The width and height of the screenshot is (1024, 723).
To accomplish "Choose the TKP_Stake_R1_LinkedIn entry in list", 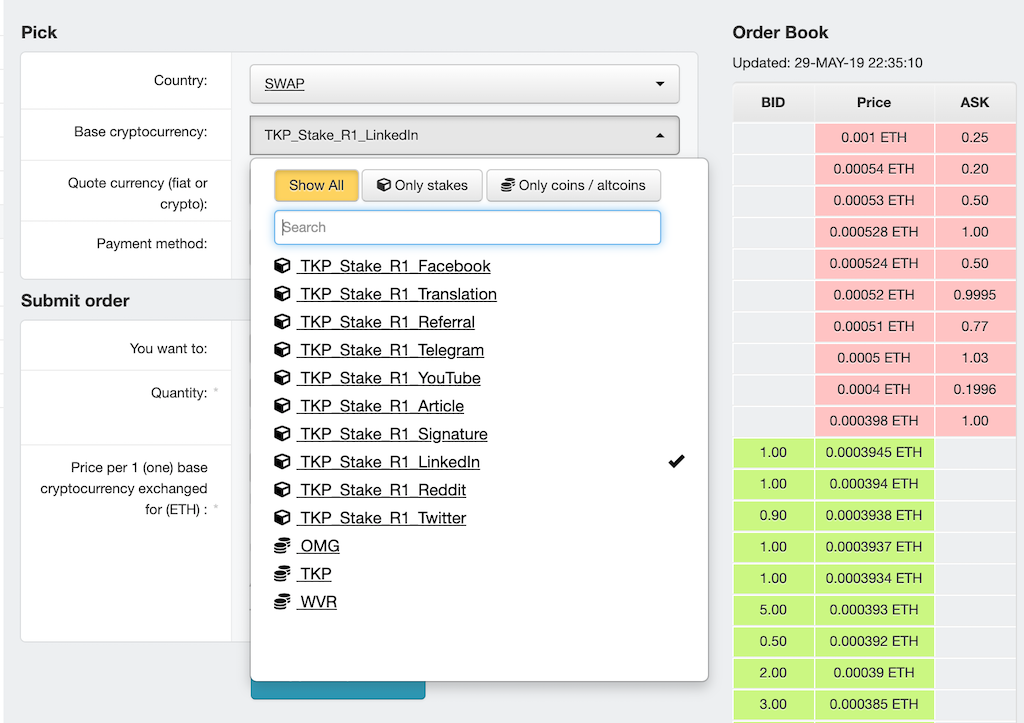I will [x=389, y=462].
